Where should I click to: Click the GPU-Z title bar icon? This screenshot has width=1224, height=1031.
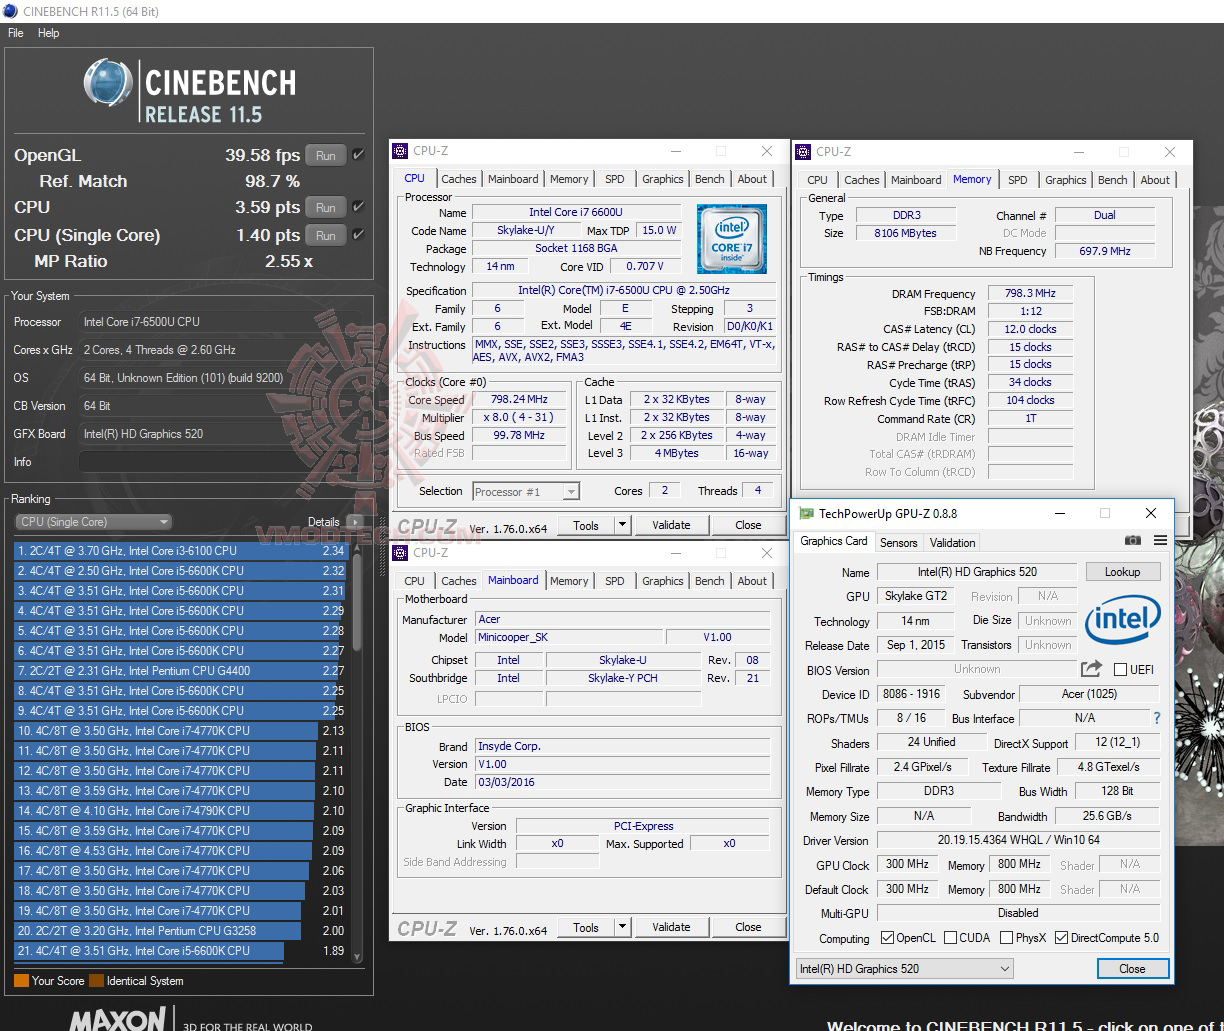806,513
